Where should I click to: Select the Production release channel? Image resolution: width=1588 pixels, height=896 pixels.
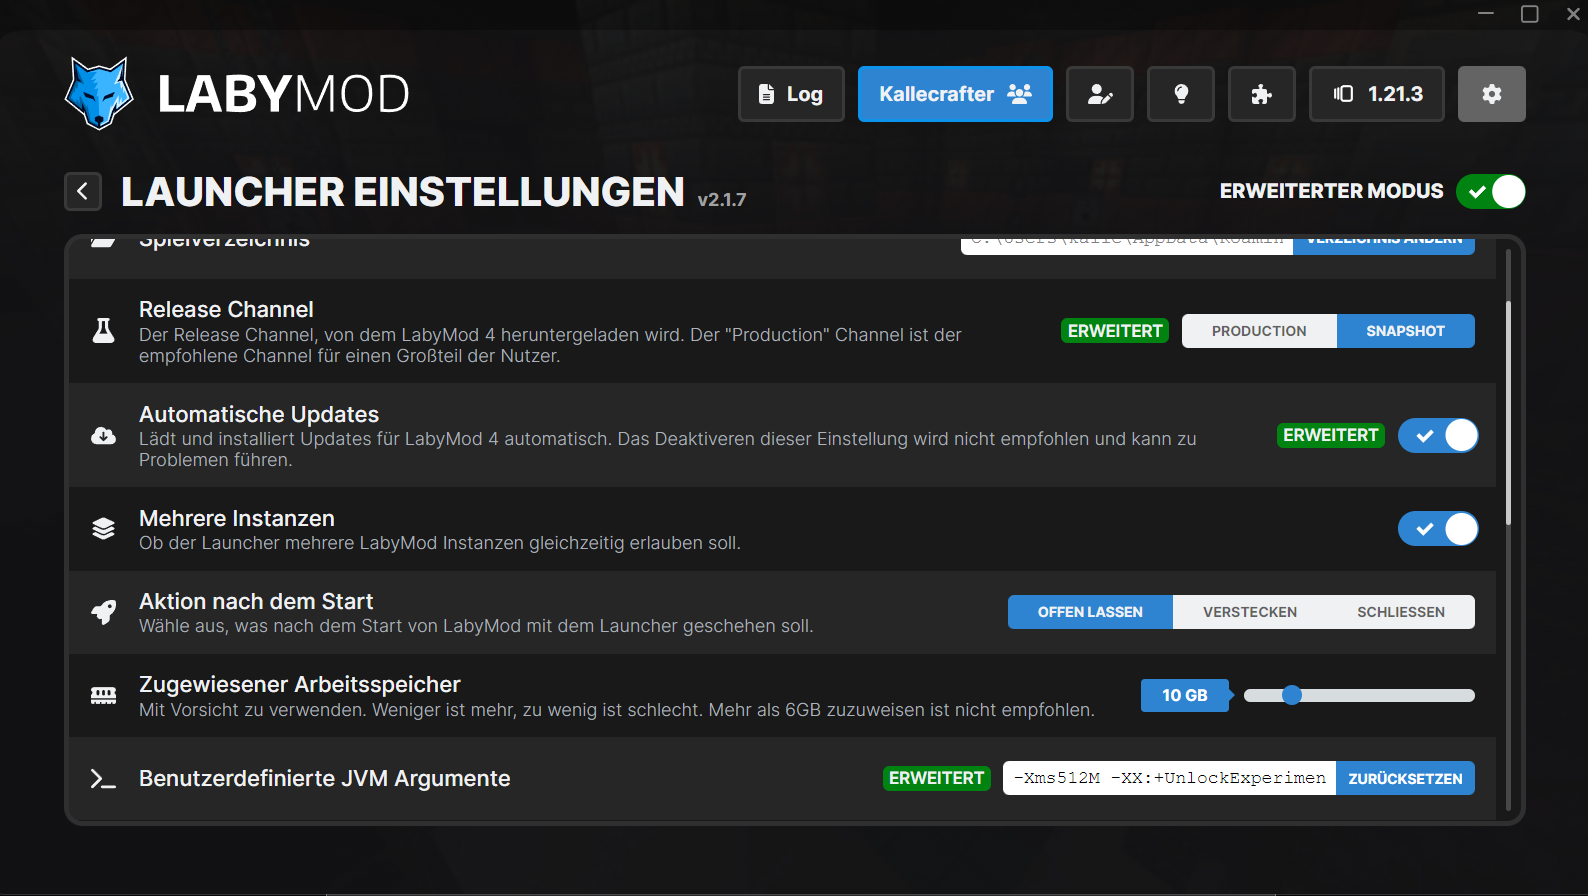tap(1258, 331)
